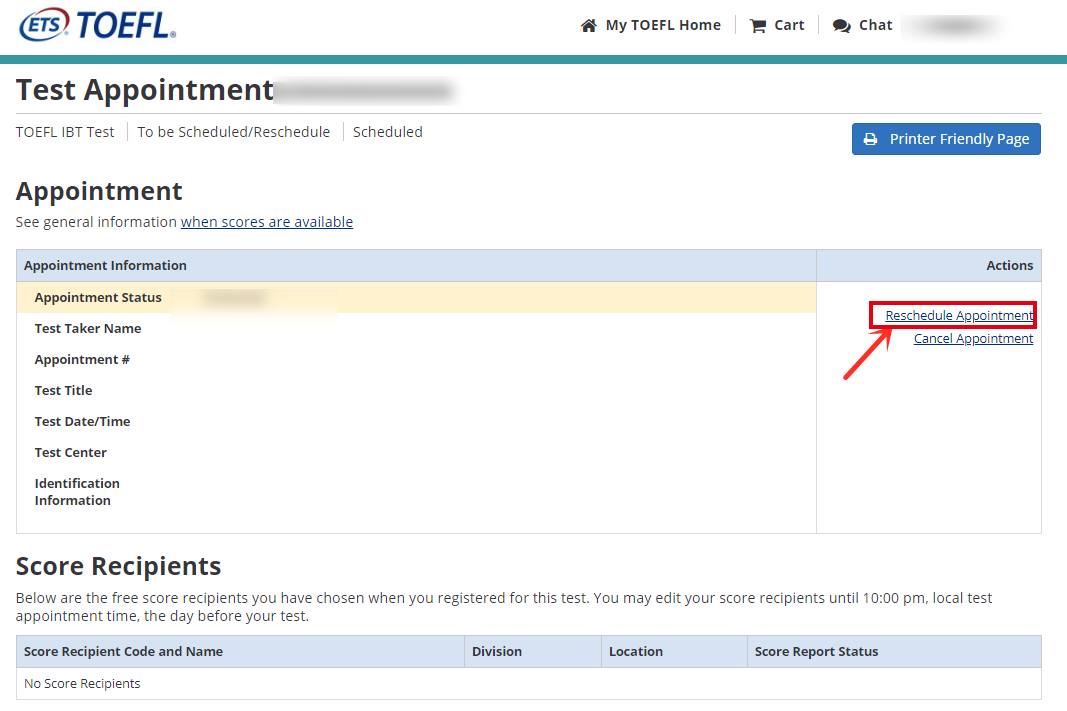Click the chat bubbles icon
1067x711 pixels.
click(842, 26)
